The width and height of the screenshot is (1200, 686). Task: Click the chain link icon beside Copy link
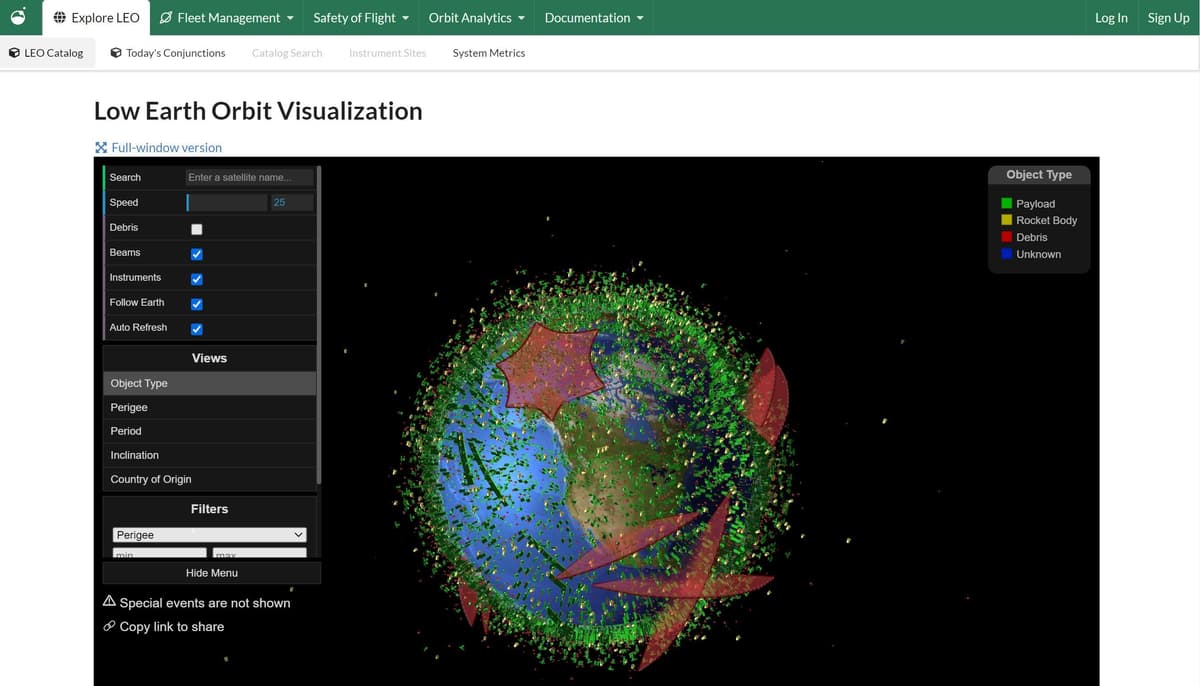click(109, 627)
